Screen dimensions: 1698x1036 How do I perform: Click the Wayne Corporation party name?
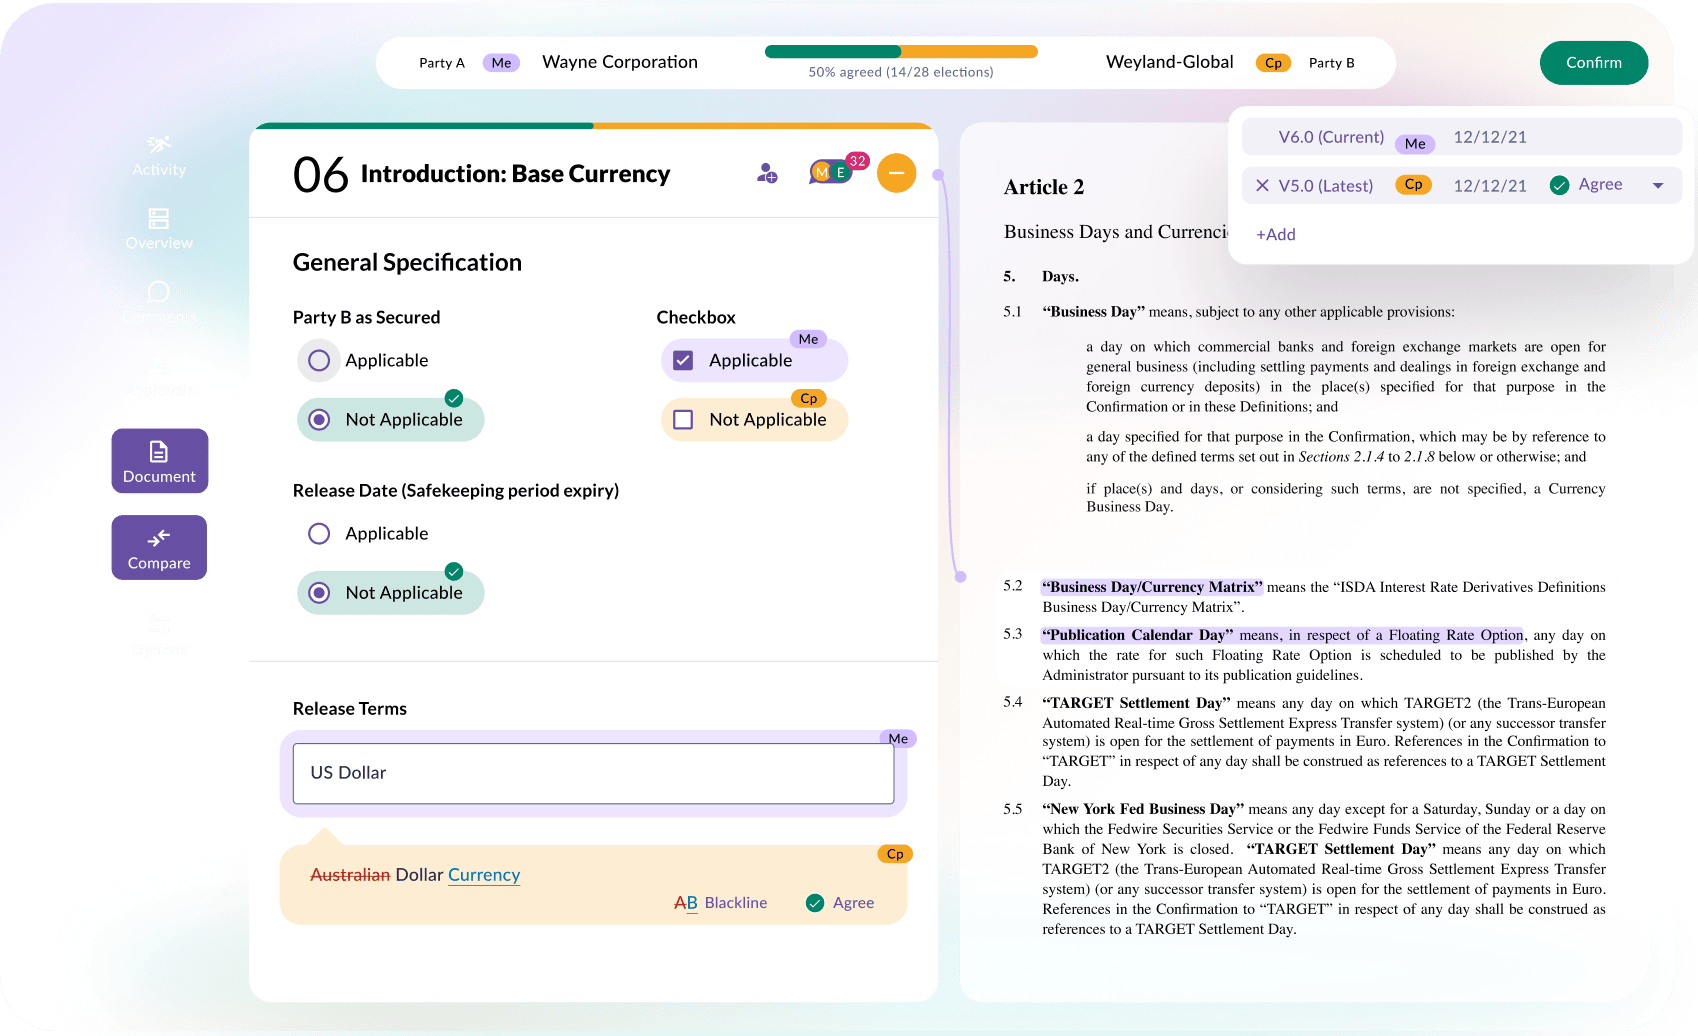click(620, 62)
